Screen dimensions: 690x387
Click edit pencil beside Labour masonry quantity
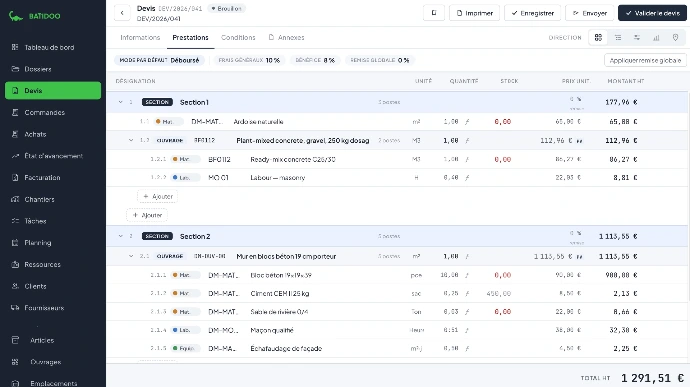click(467, 178)
